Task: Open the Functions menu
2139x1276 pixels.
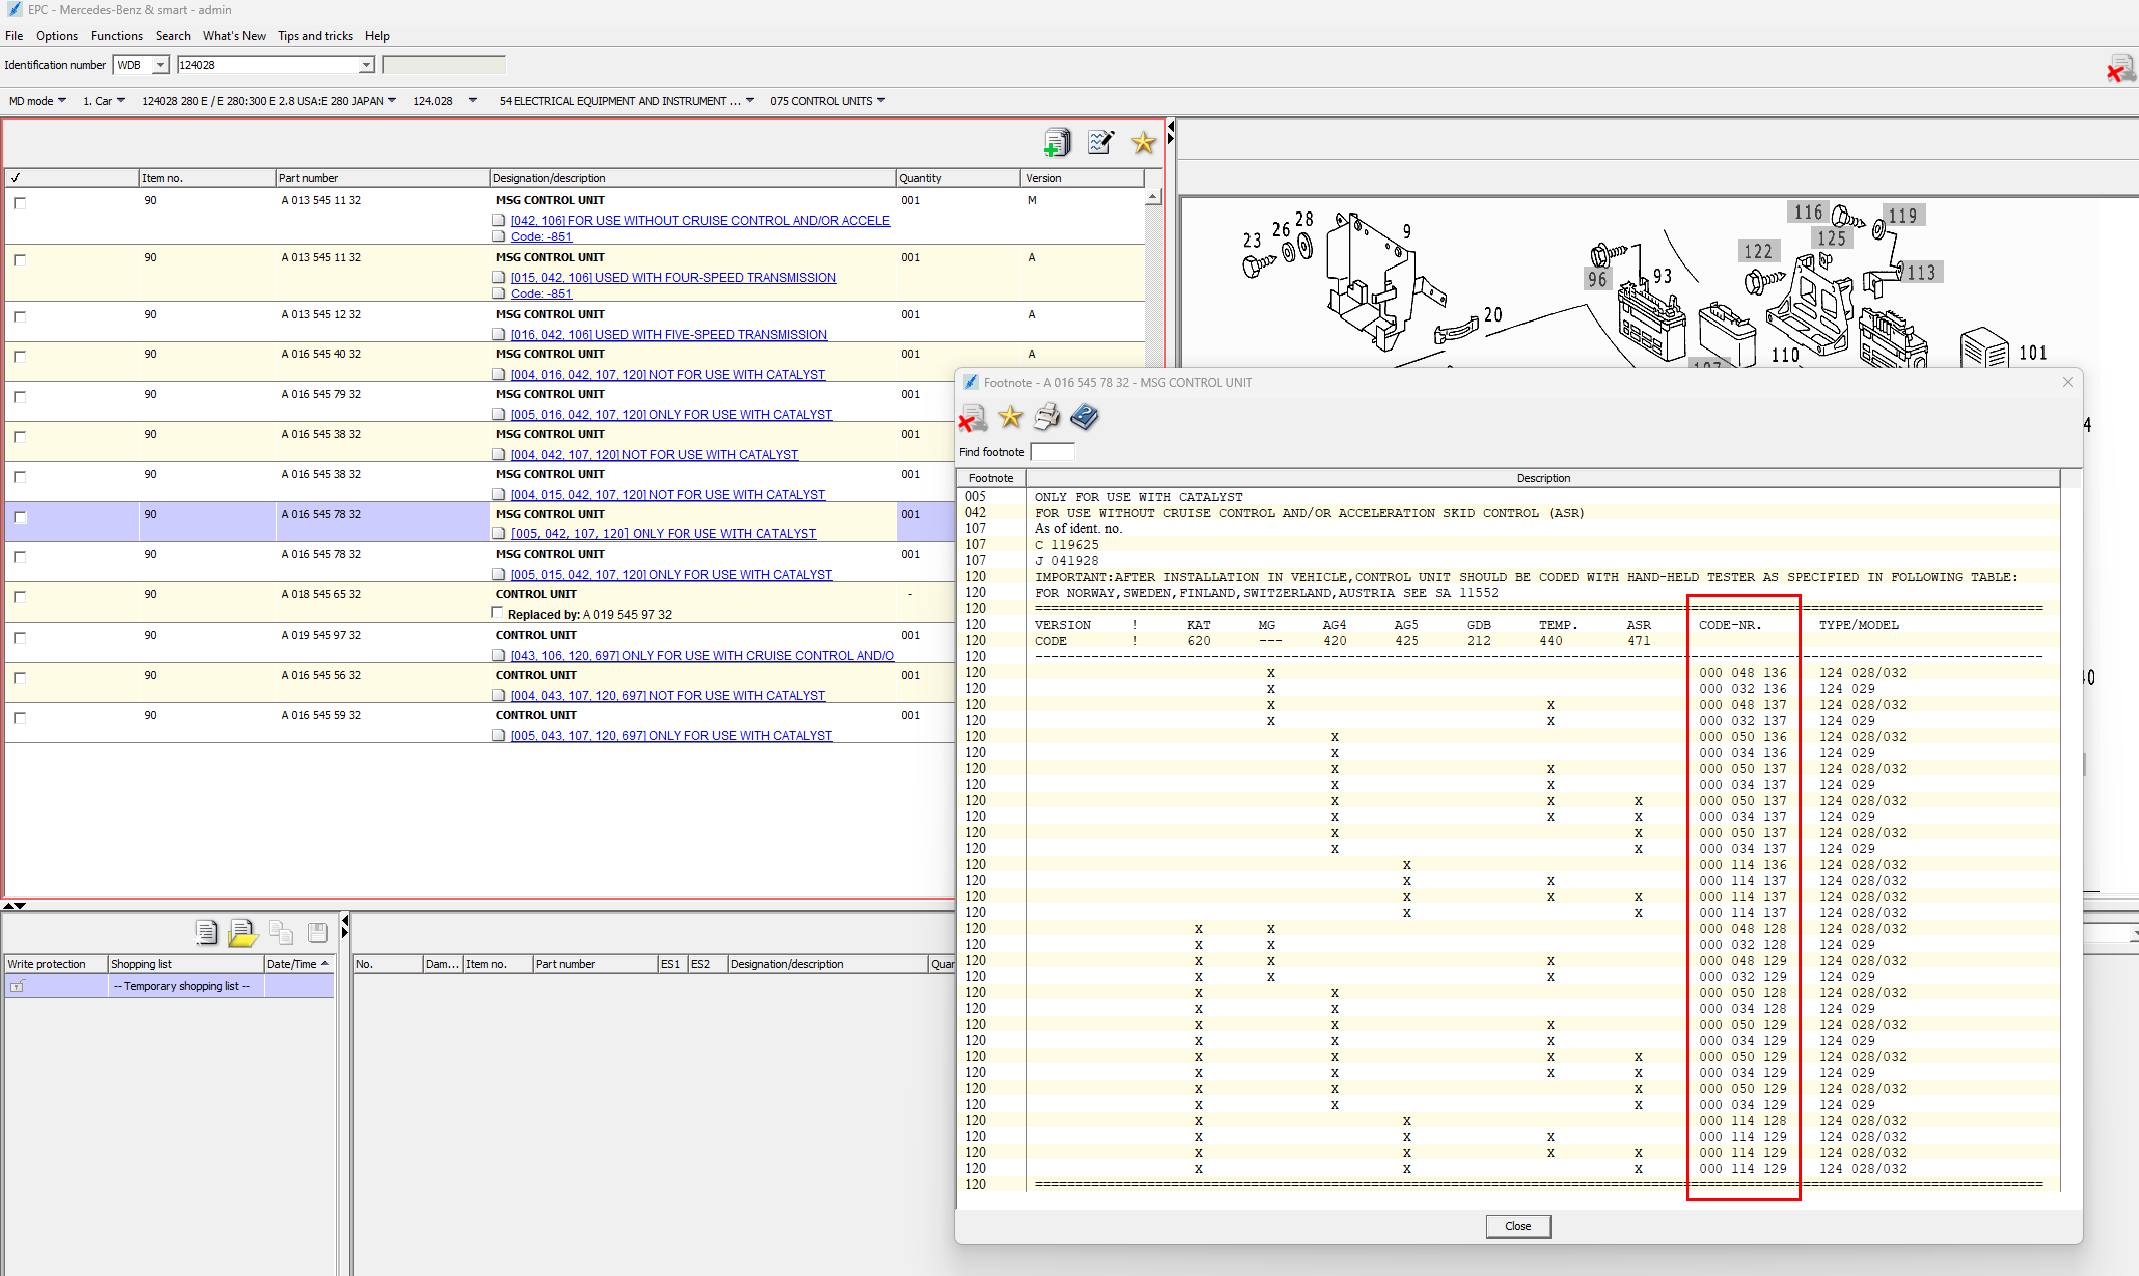Action: click(116, 36)
